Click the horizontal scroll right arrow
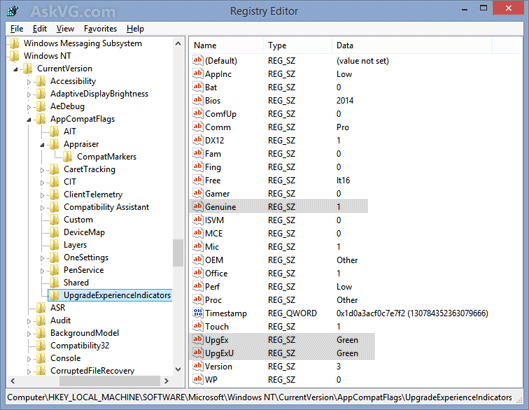529x410 pixels. [166, 381]
